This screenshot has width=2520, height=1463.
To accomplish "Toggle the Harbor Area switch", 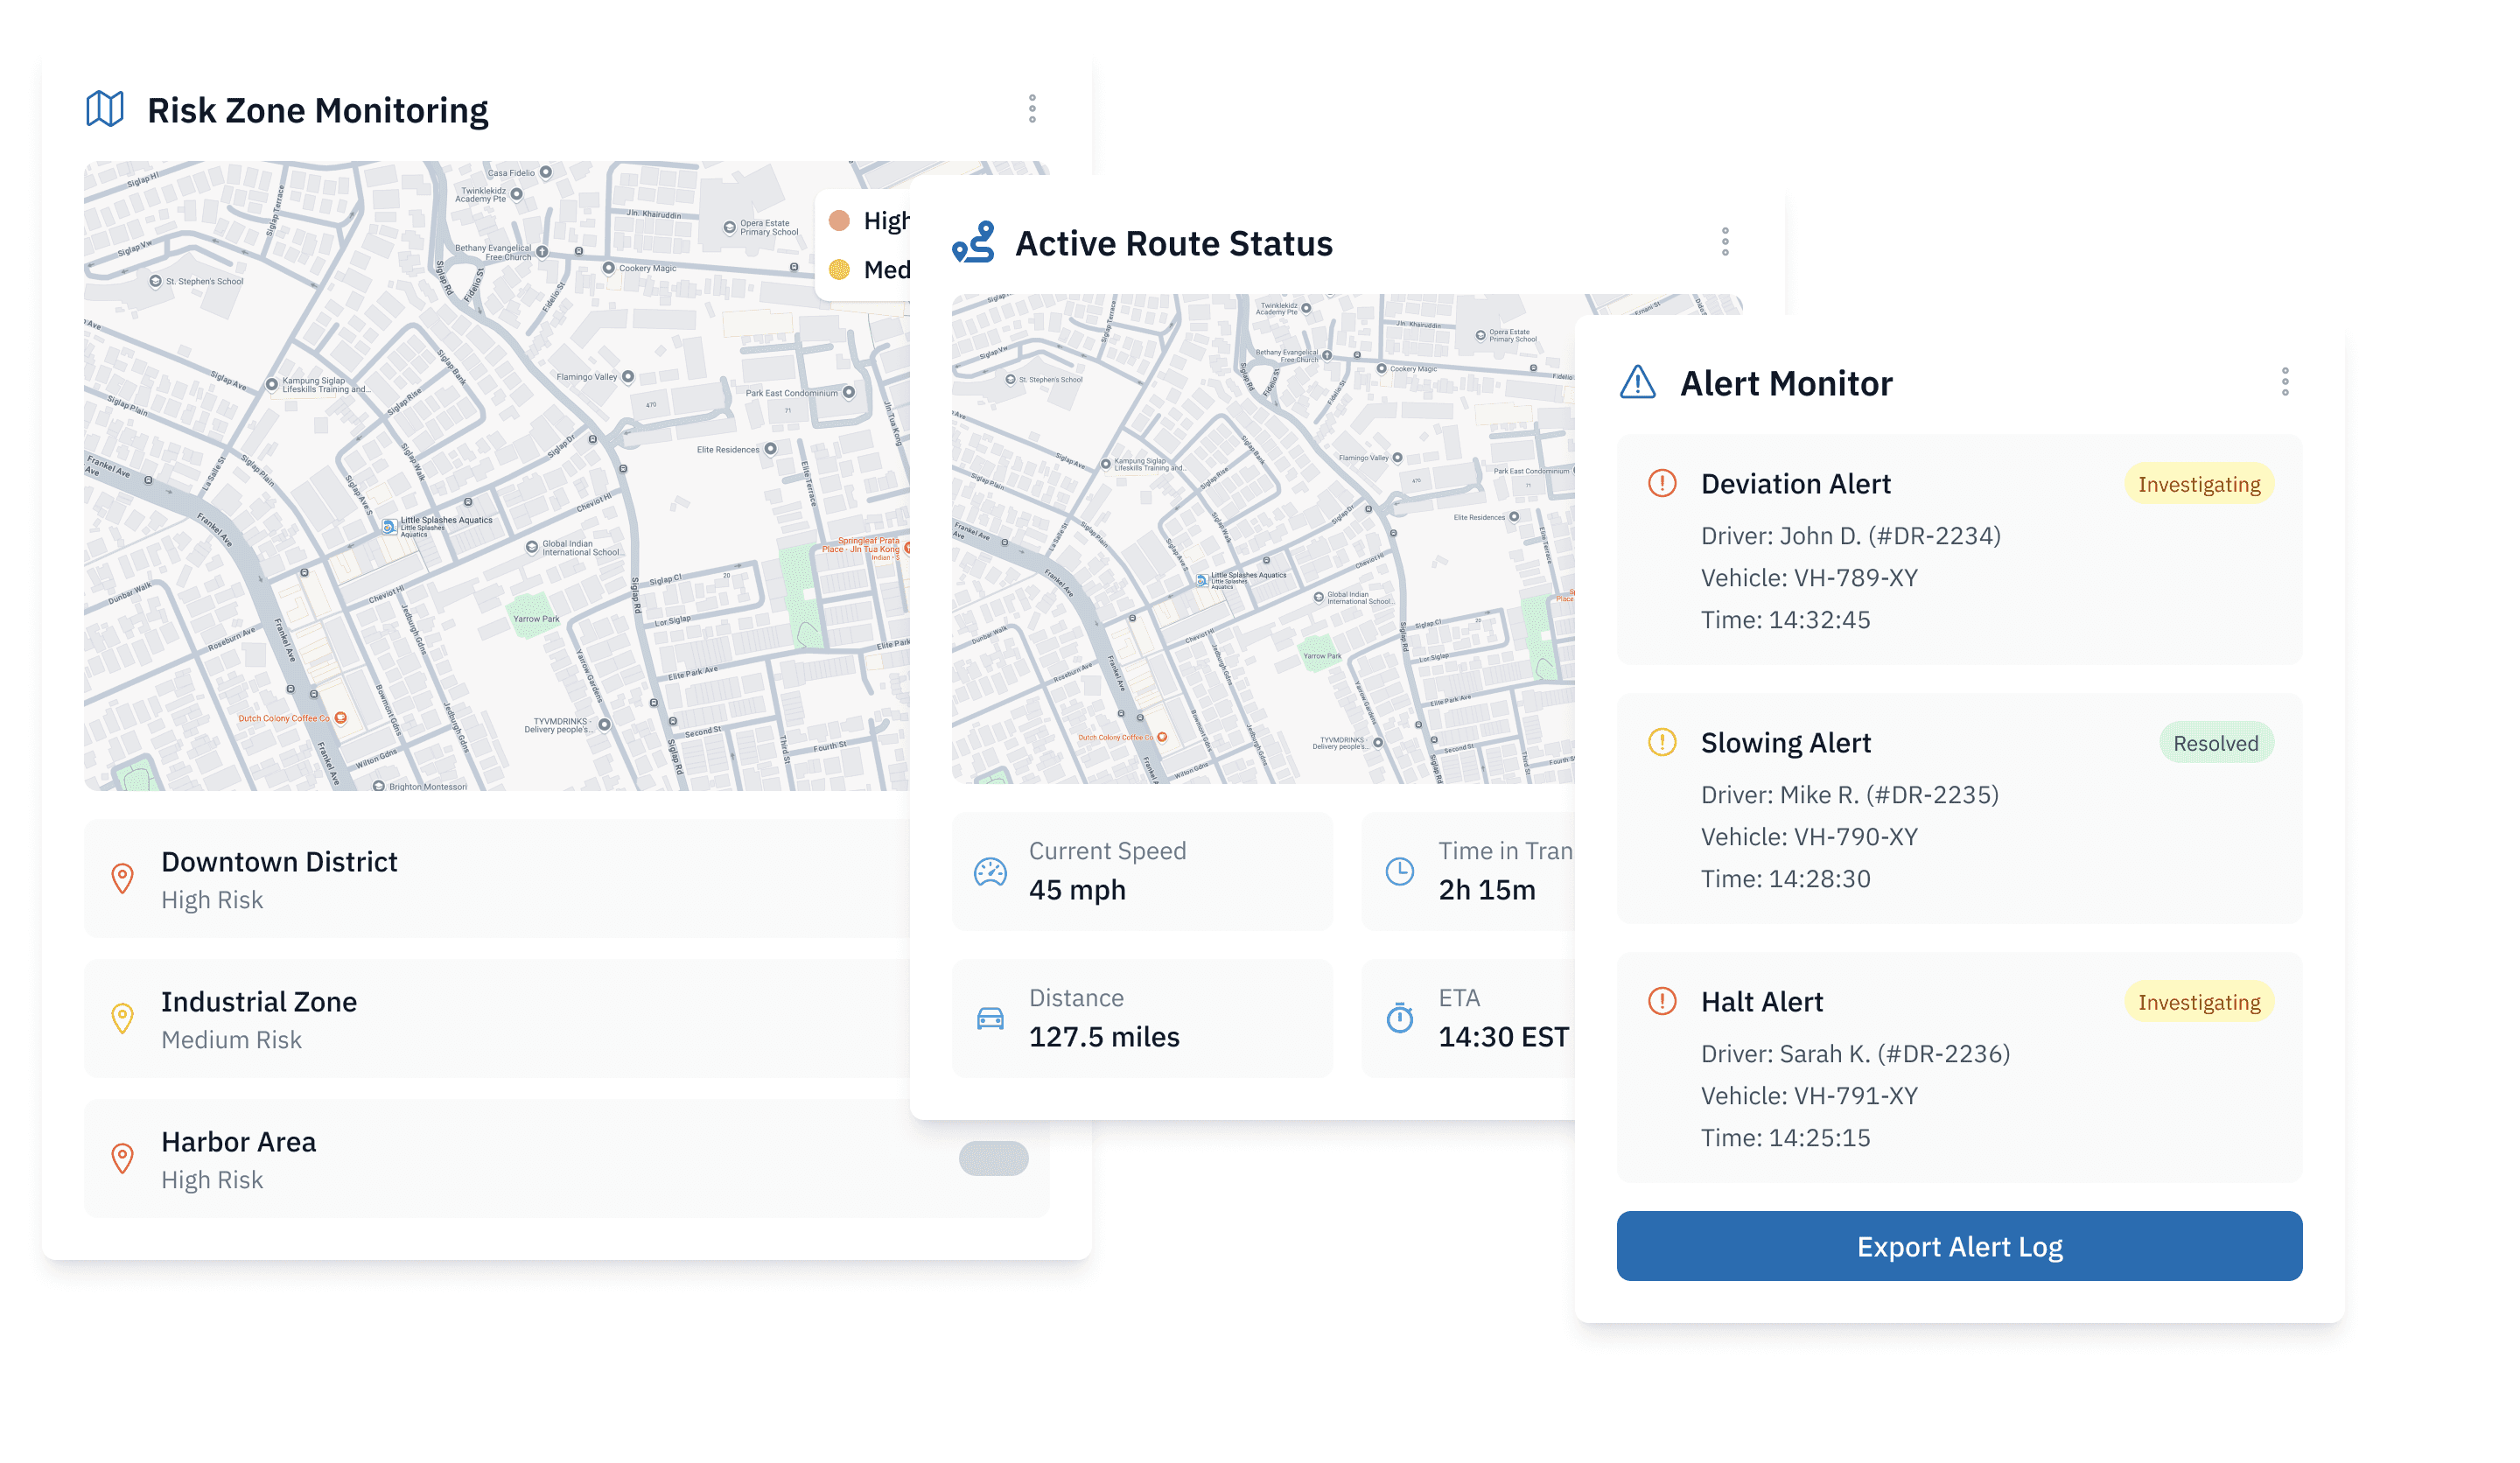I will click(x=993, y=1159).
